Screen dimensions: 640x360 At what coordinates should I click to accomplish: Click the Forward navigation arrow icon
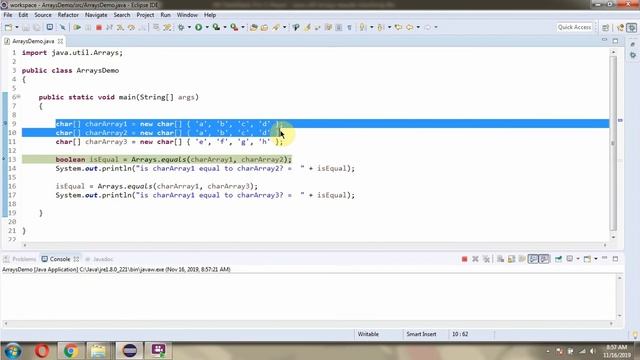pos(427,27)
